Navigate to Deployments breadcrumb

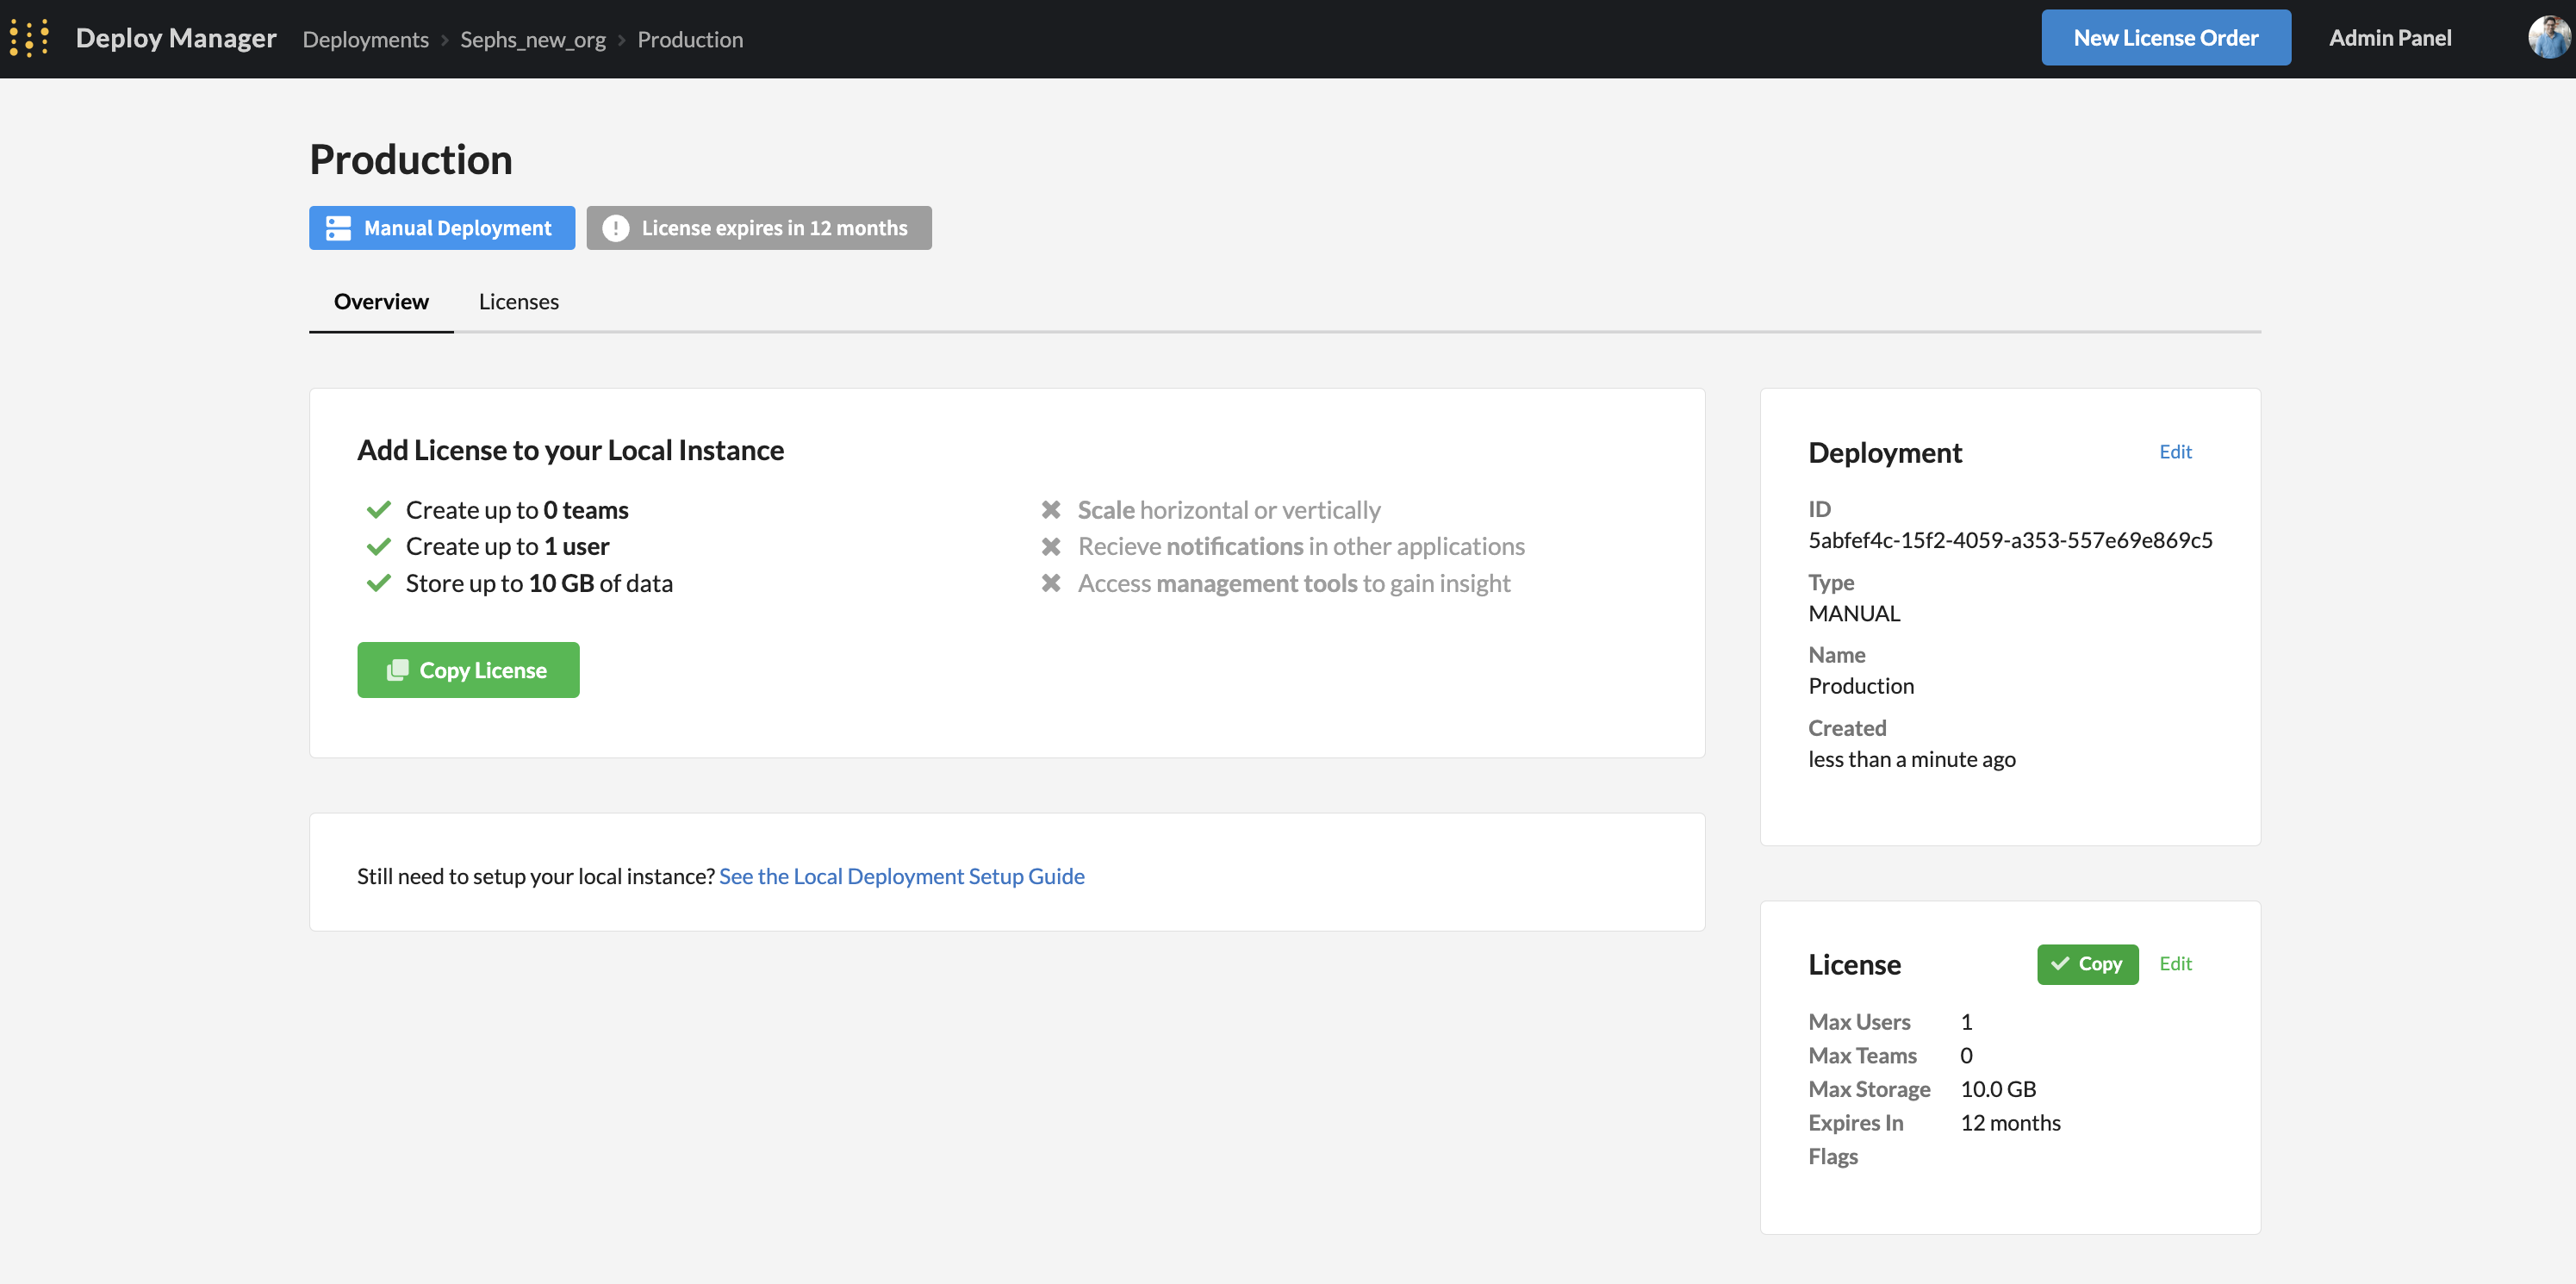365,40
